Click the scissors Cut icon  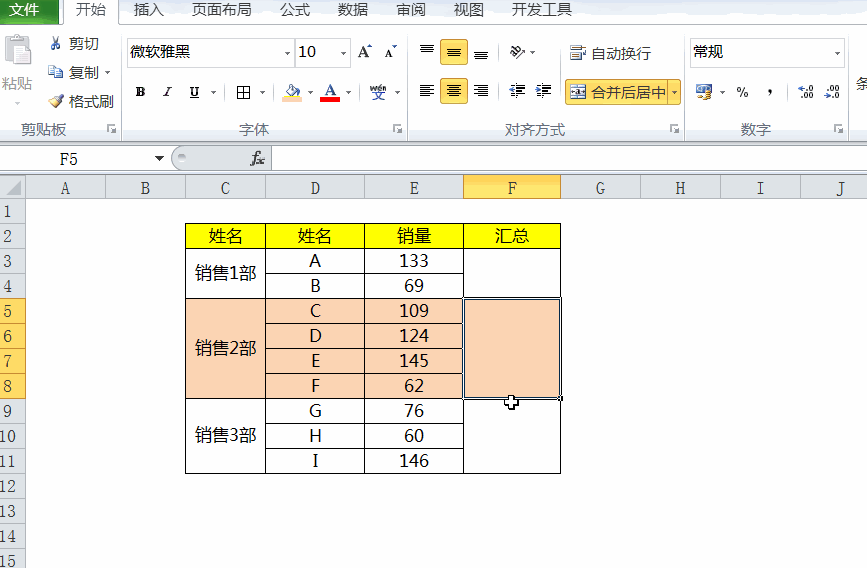pyautogui.click(x=55, y=43)
